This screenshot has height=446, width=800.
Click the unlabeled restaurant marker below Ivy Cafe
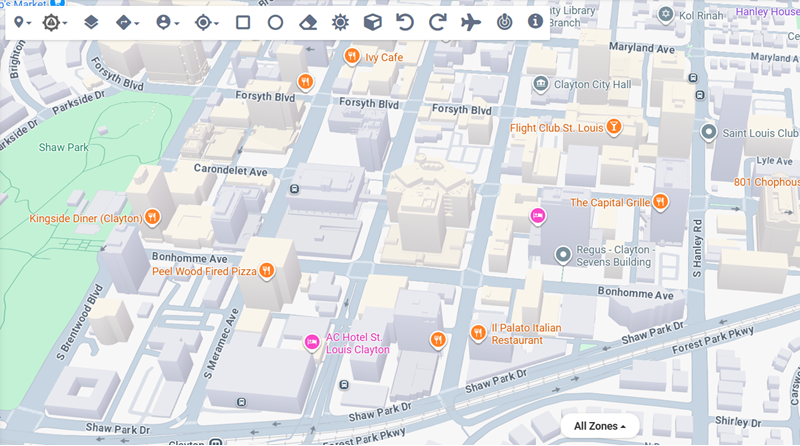305,82
